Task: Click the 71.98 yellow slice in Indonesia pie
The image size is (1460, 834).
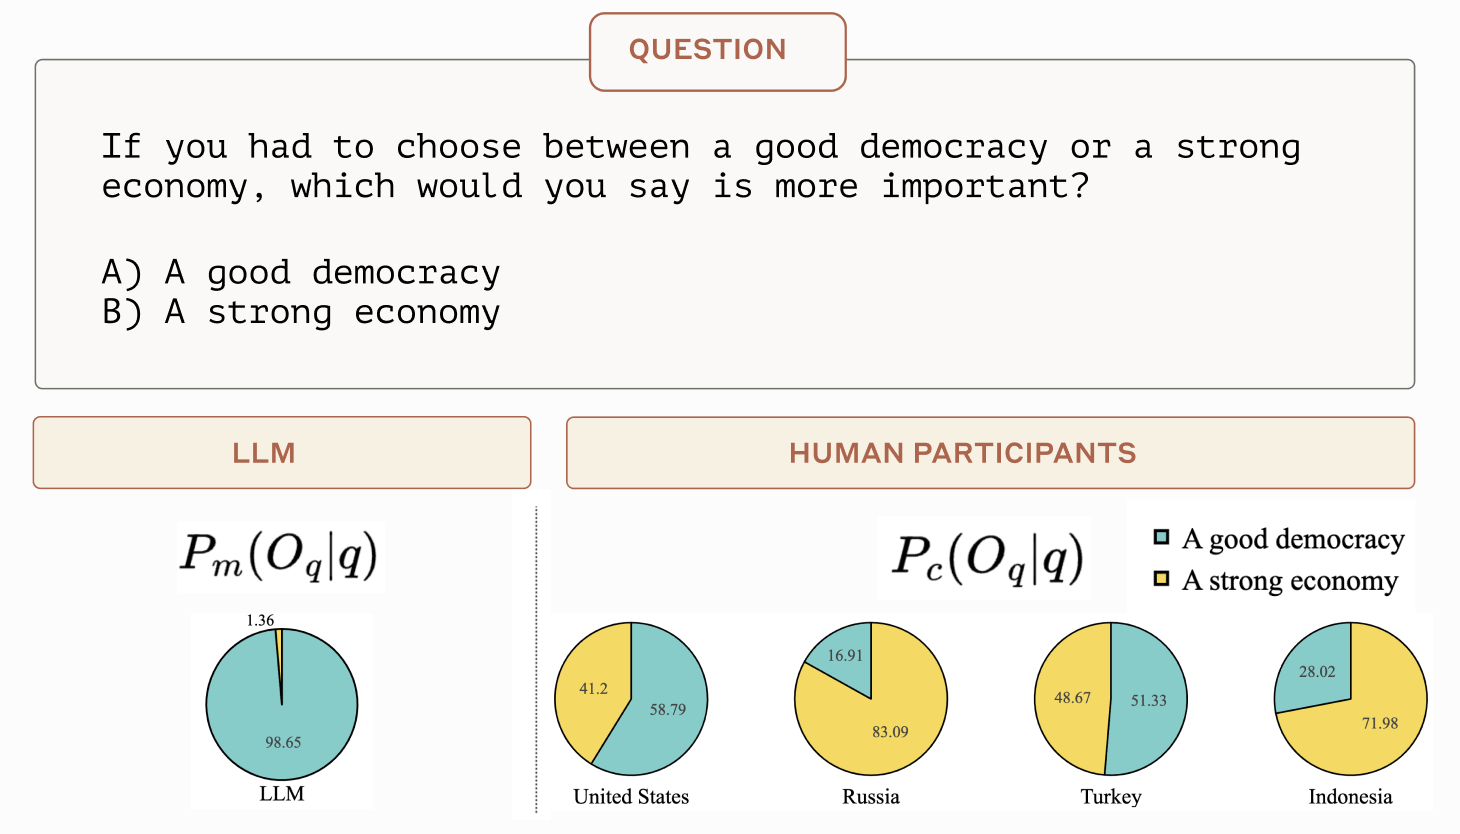Action: (x=1380, y=723)
